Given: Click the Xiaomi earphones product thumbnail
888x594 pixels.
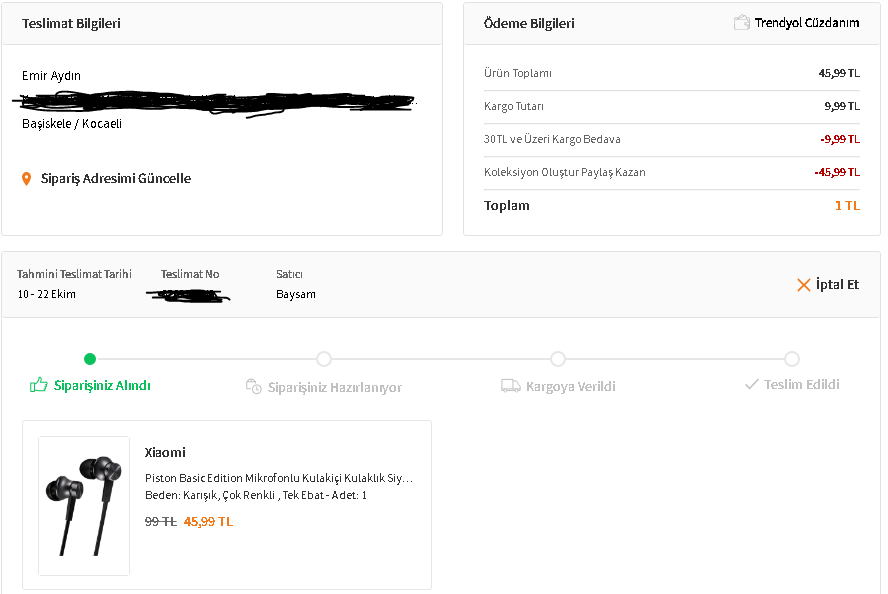Looking at the screenshot, I should pos(84,505).
